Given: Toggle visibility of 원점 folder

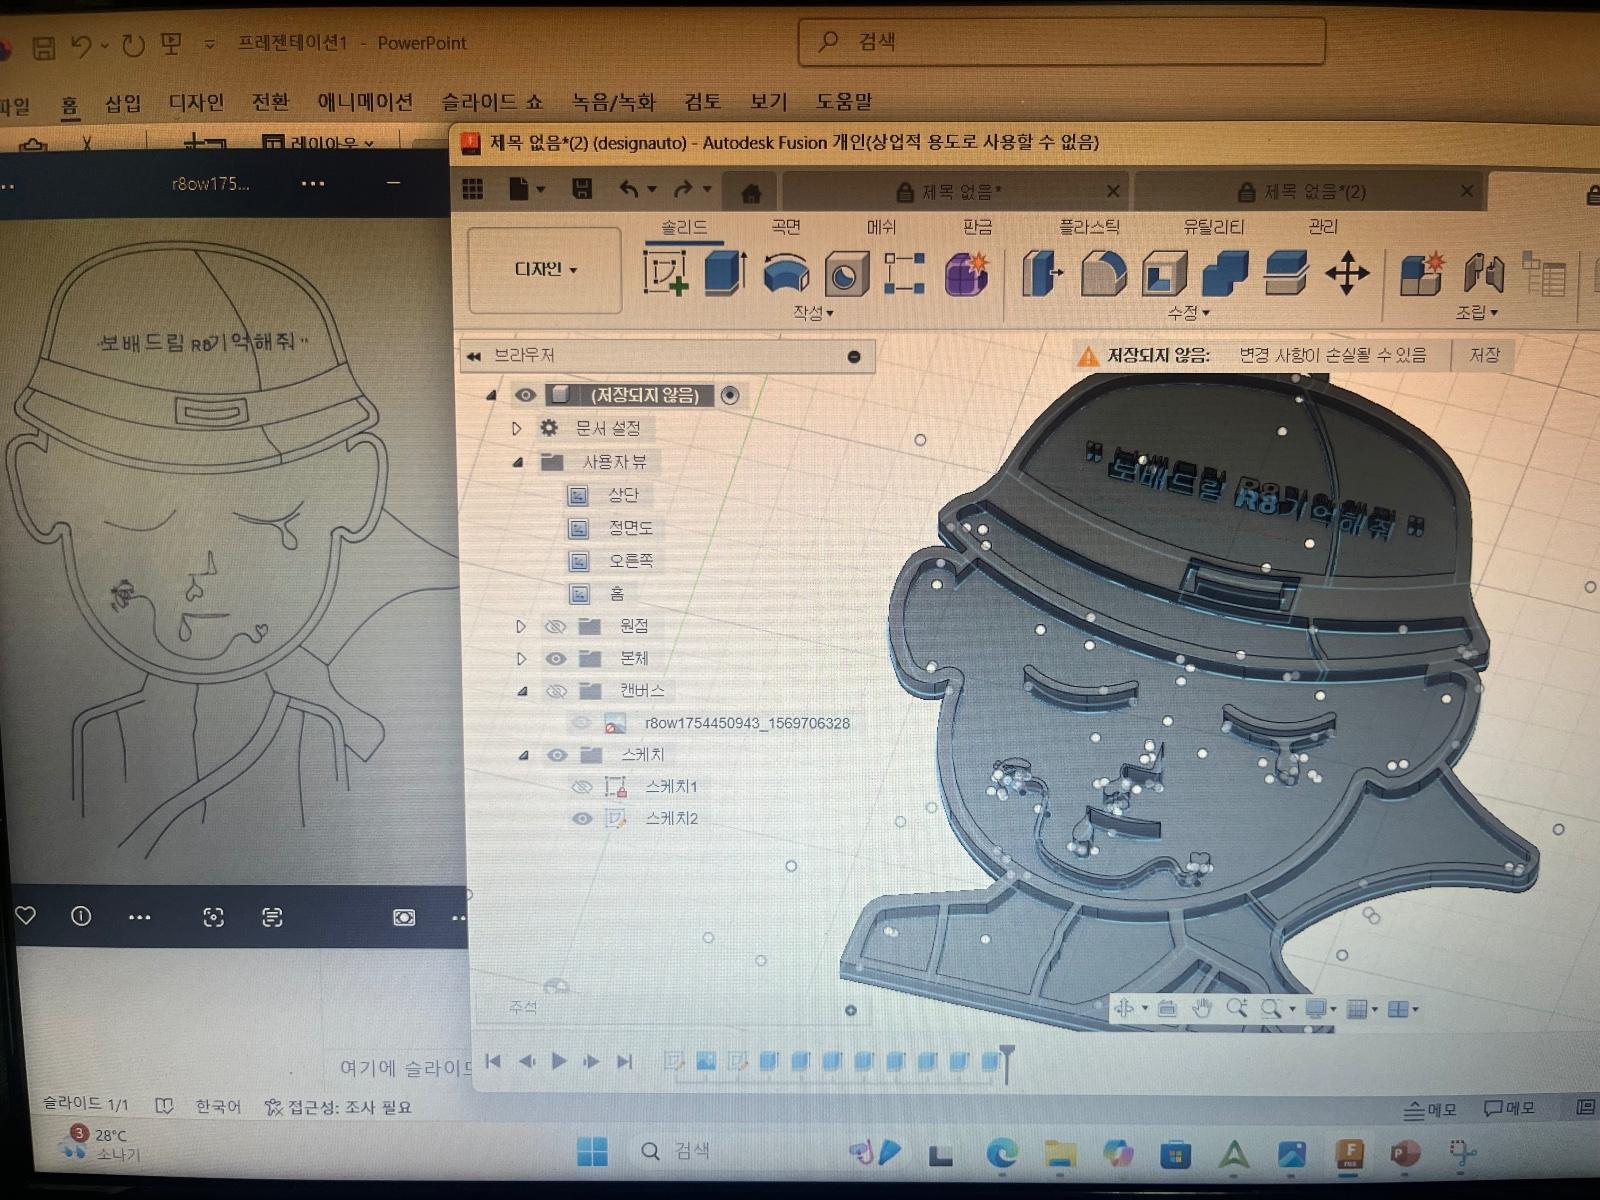Looking at the screenshot, I should coord(555,626).
